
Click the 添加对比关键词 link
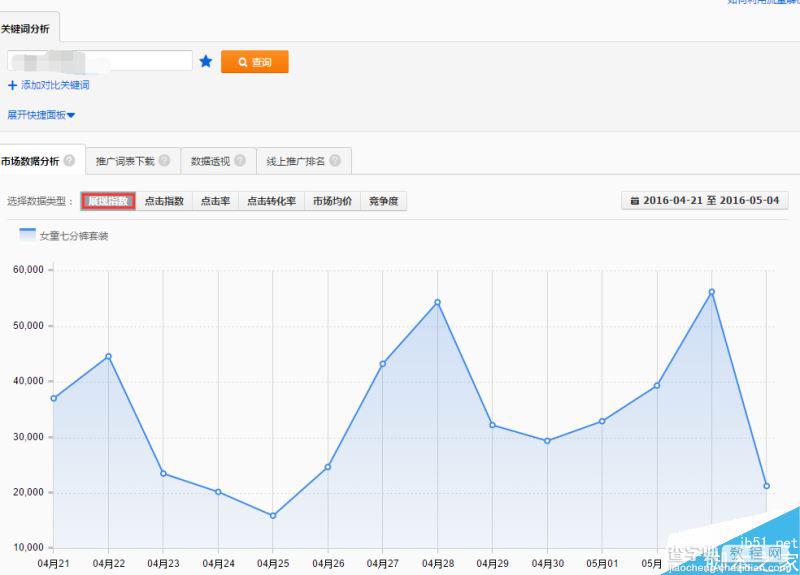pyautogui.click(x=55, y=85)
